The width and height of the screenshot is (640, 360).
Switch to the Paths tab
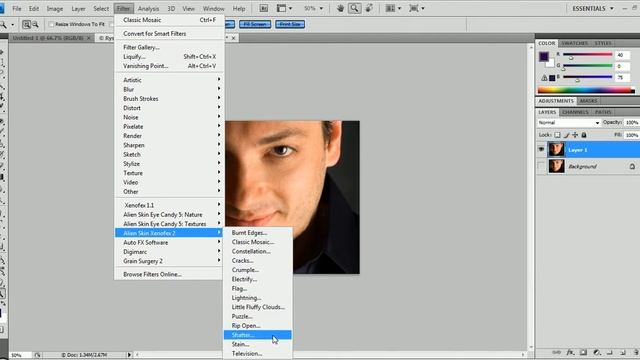603,112
